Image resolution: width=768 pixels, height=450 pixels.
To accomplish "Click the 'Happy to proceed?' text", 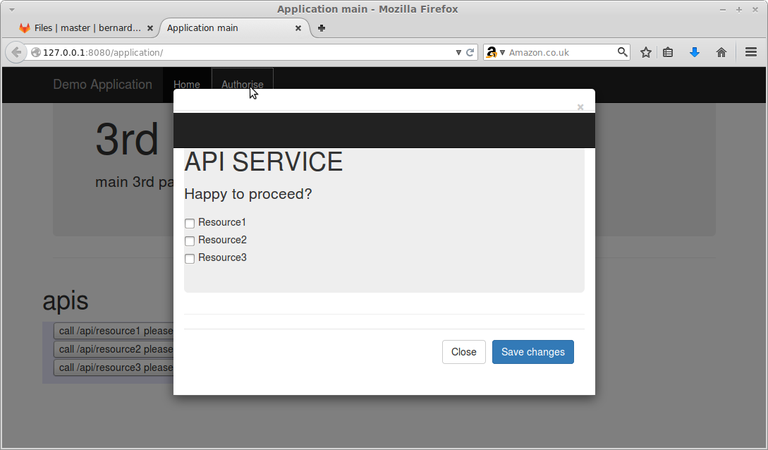I will coord(248,194).
